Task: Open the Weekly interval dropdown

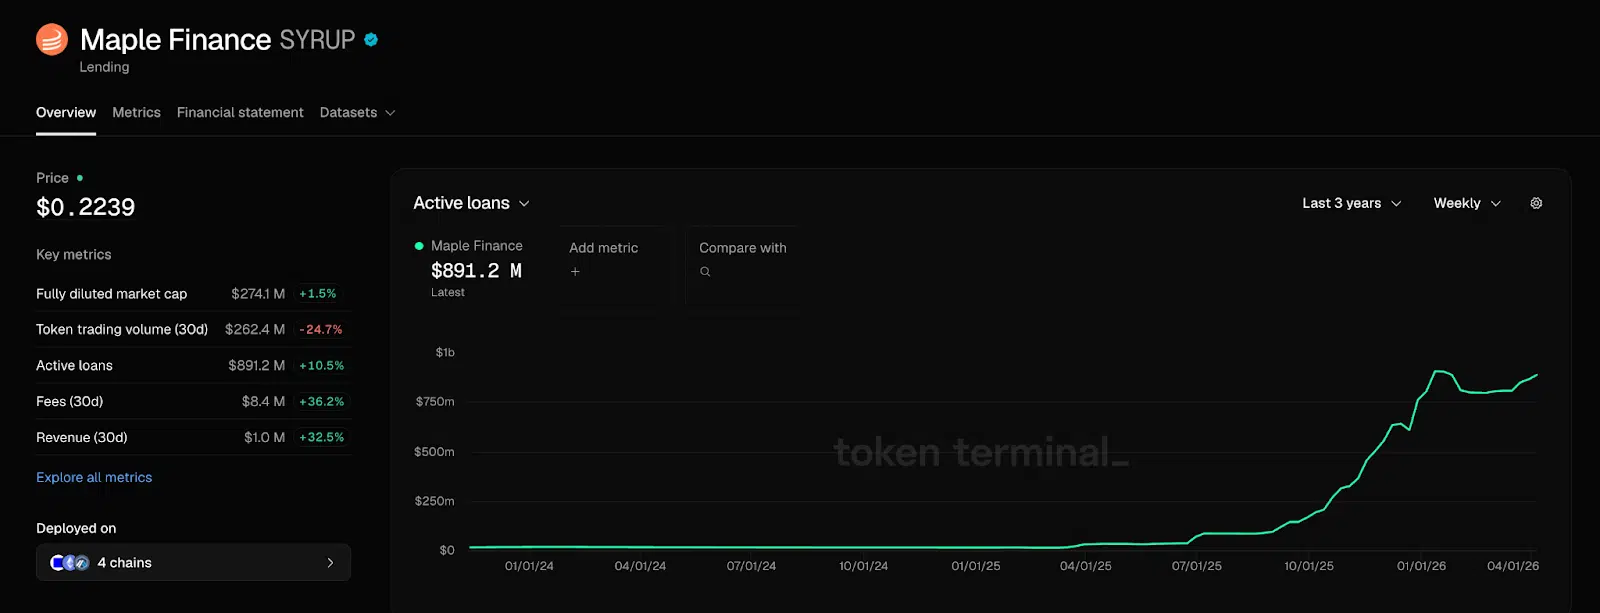Action: coord(1467,203)
